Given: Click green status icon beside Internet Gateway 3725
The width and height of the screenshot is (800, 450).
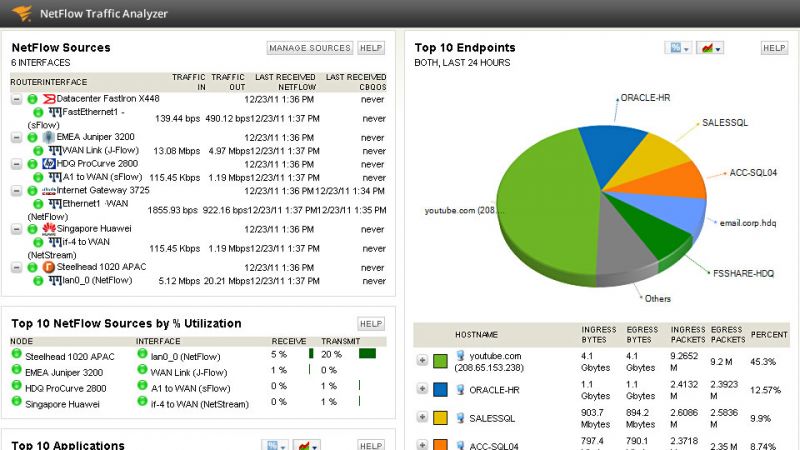Looking at the screenshot, I should [32, 191].
